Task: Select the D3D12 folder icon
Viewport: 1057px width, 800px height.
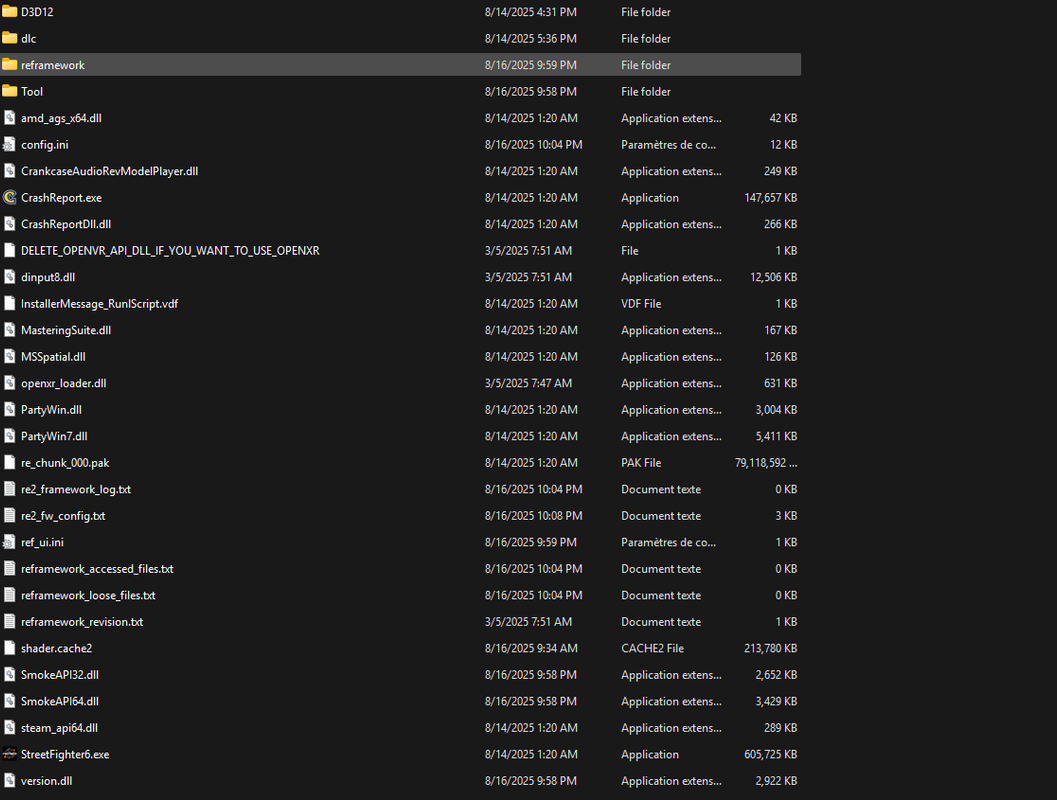Action: (9, 11)
